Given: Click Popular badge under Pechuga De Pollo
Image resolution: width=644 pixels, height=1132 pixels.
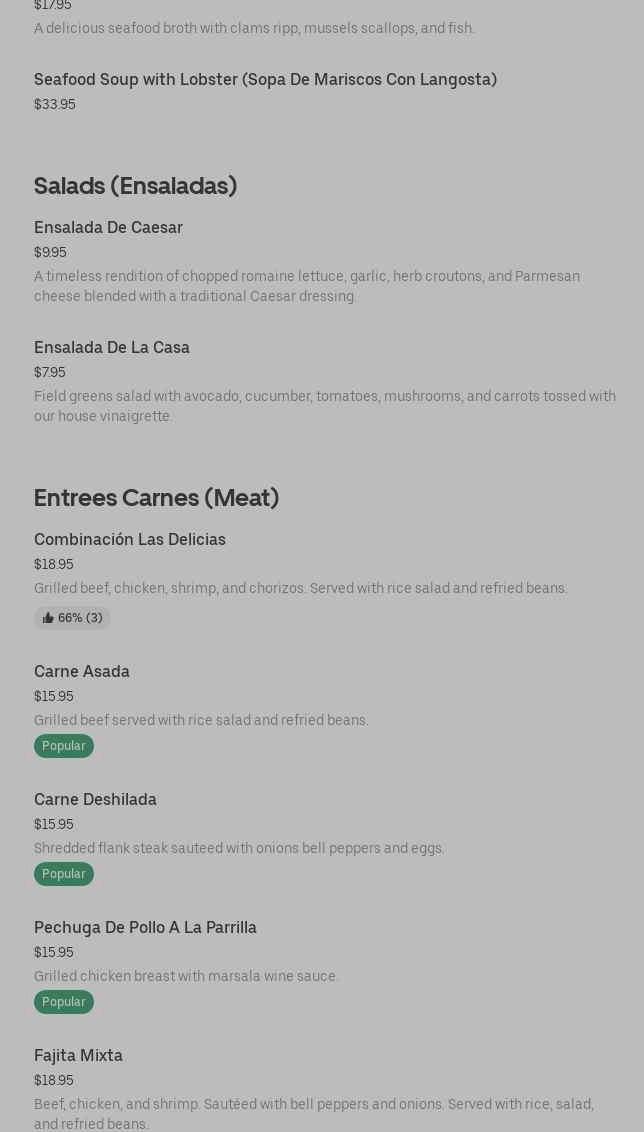Looking at the screenshot, I should (x=63, y=1002).
